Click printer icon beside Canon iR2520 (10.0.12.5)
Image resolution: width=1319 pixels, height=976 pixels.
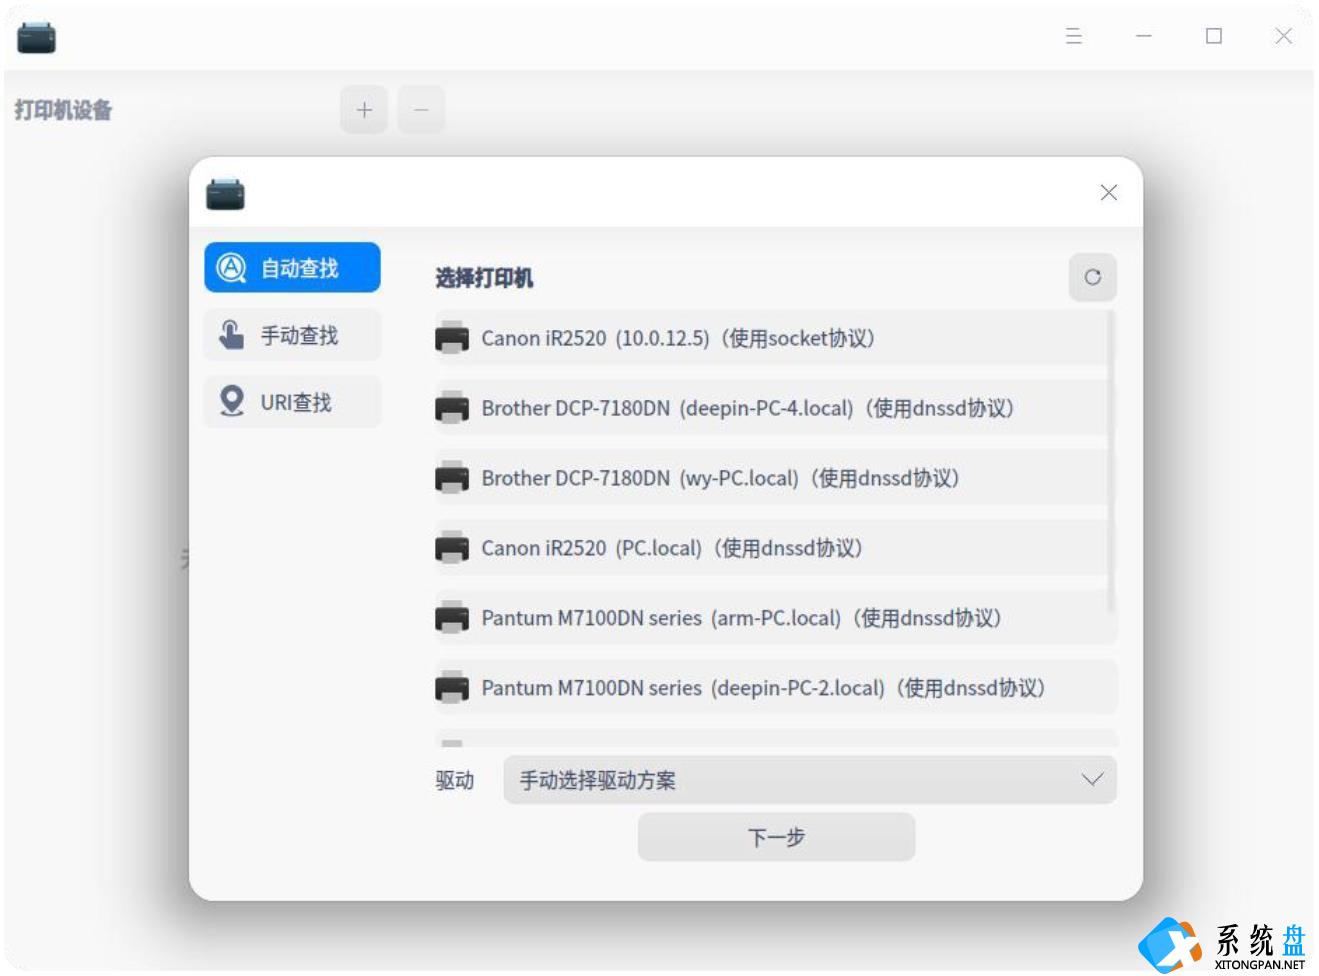tap(452, 338)
